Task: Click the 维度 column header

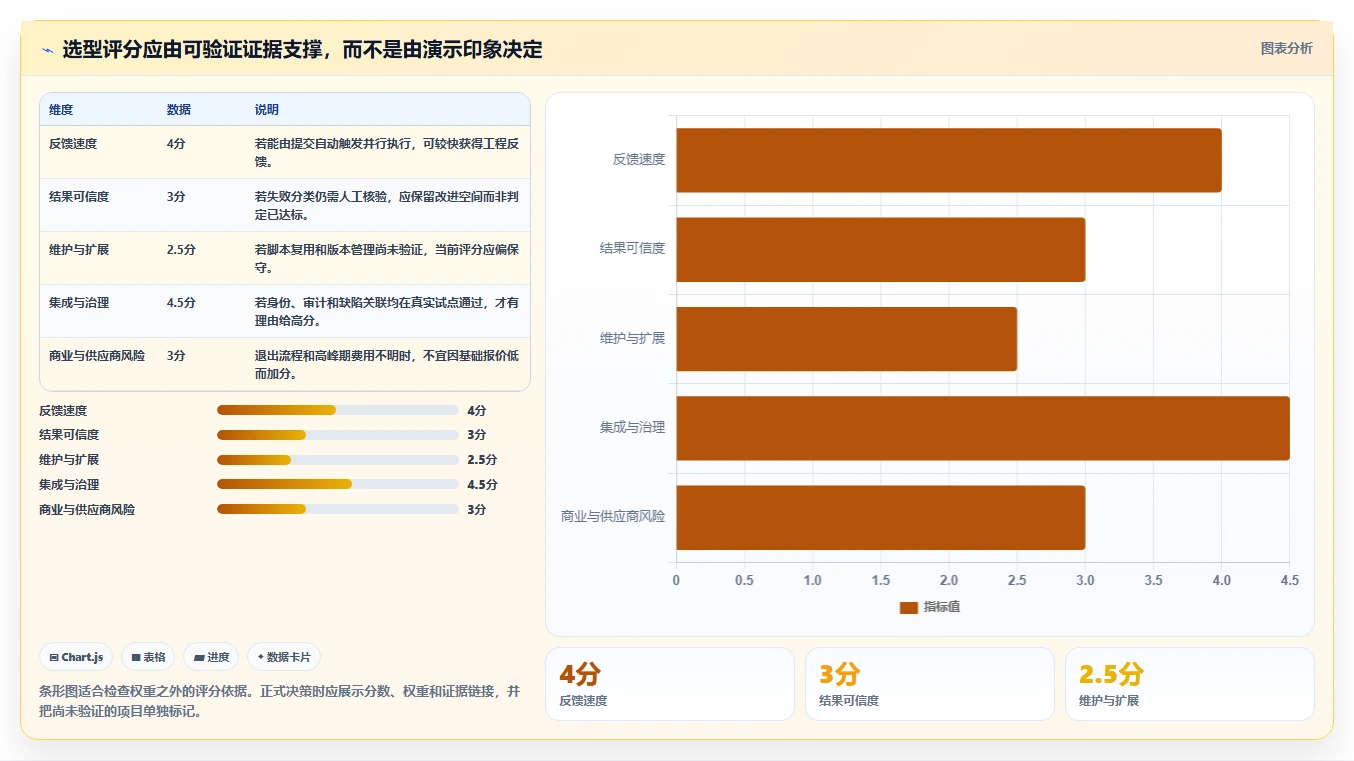Action: [x=61, y=110]
